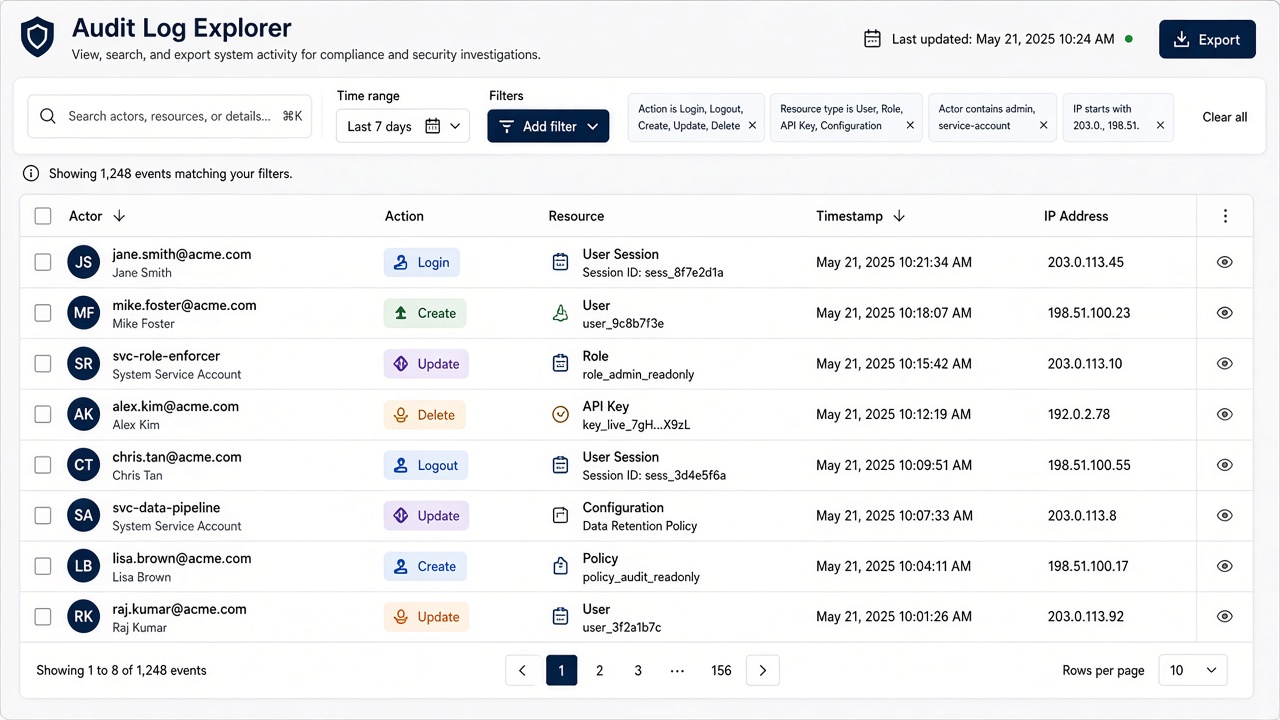Click the shield logo beside Audit Log Explorer

coord(38,38)
